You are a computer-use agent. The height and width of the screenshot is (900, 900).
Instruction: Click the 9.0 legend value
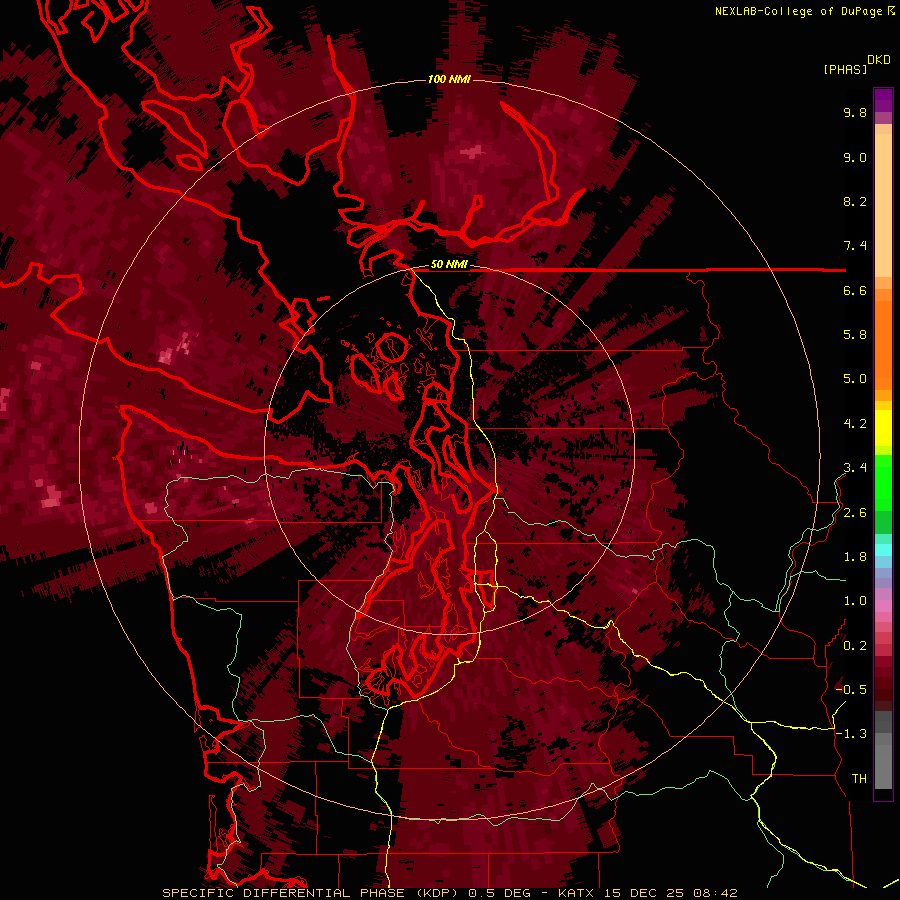pos(855,157)
